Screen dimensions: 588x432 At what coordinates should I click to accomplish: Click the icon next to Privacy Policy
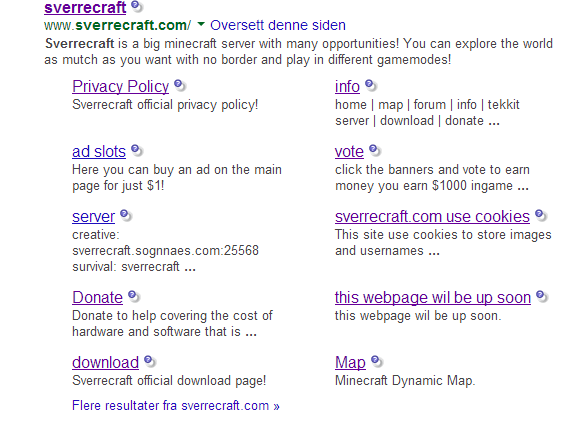coord(180,86)
